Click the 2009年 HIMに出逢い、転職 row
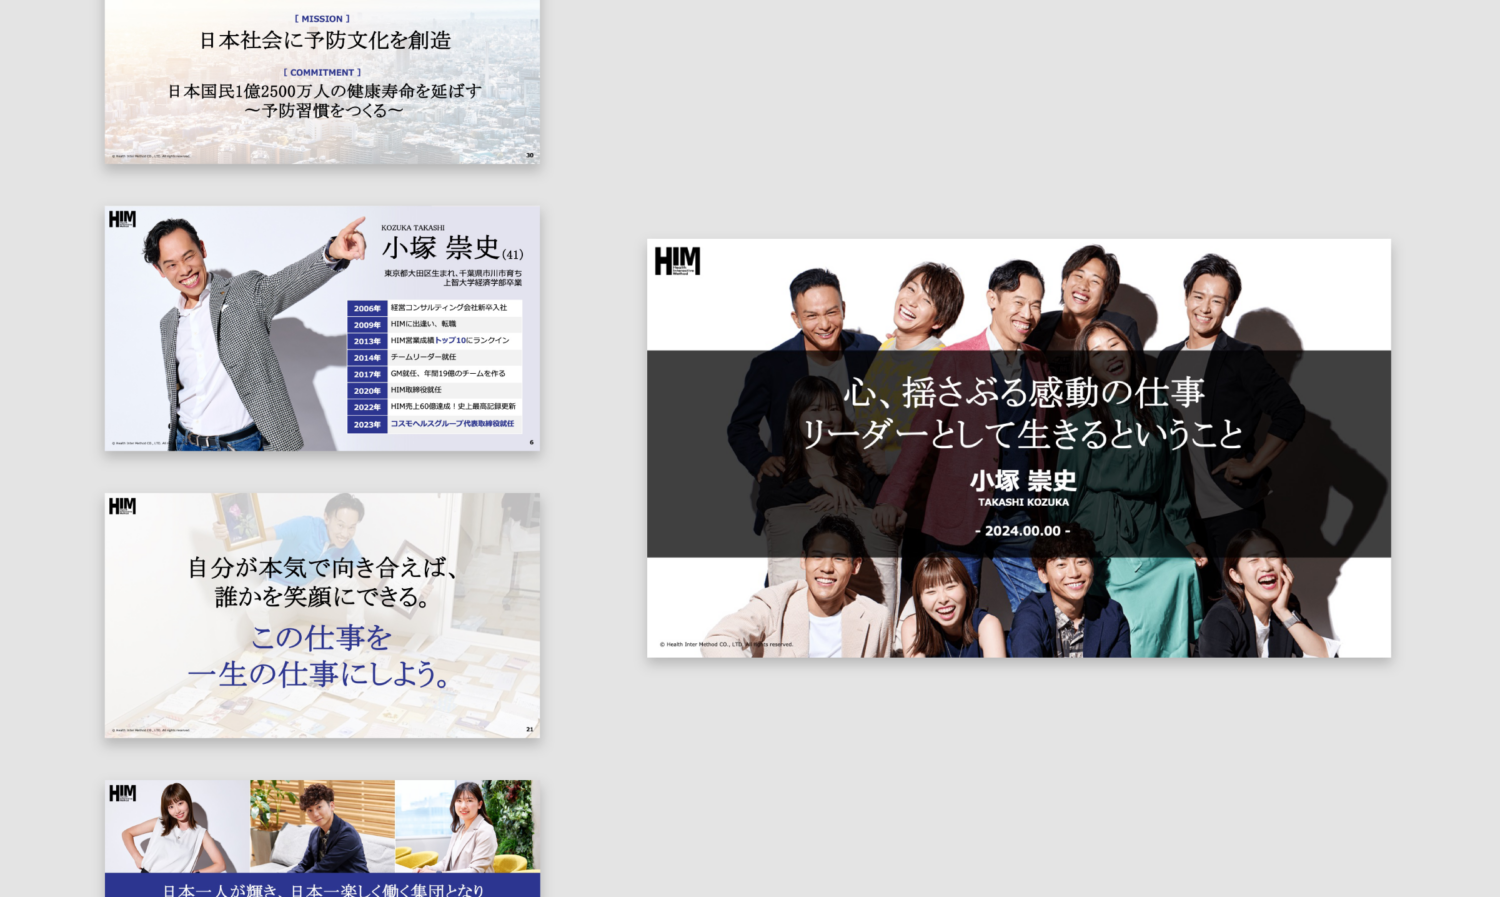 [x=434, y=324]
